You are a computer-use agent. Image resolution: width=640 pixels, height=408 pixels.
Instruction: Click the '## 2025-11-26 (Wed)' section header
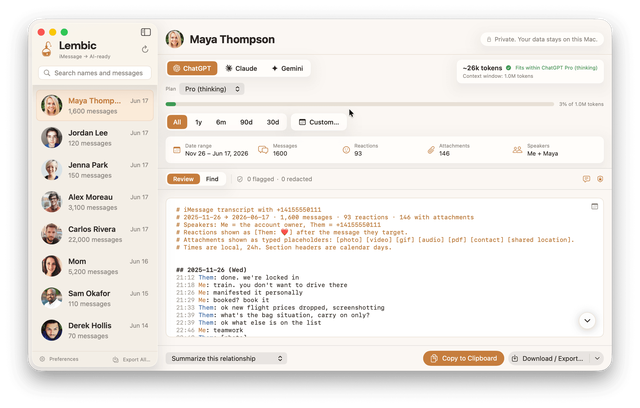(x=211, y=270)
